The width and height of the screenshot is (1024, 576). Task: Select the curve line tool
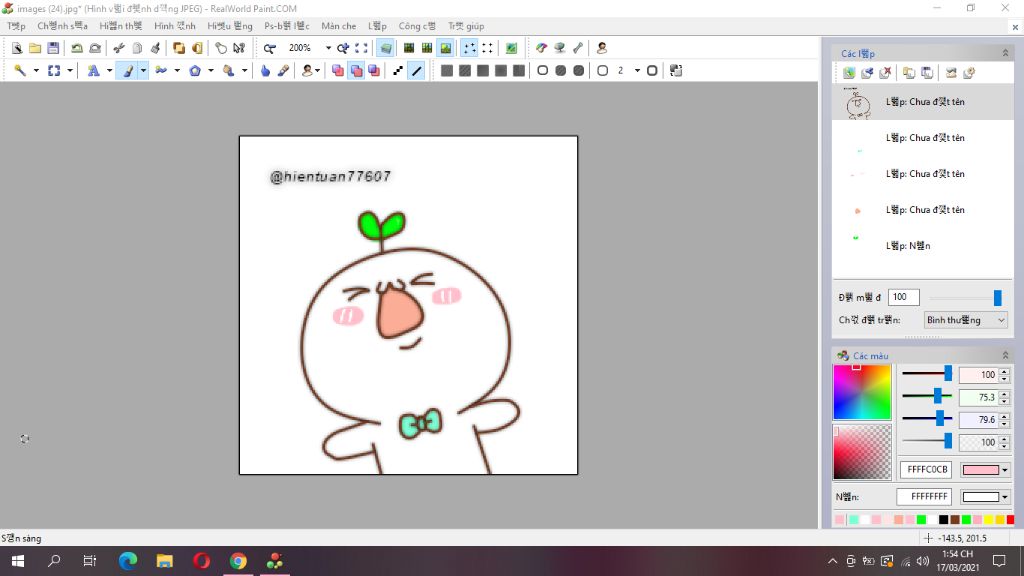(161, 71)
